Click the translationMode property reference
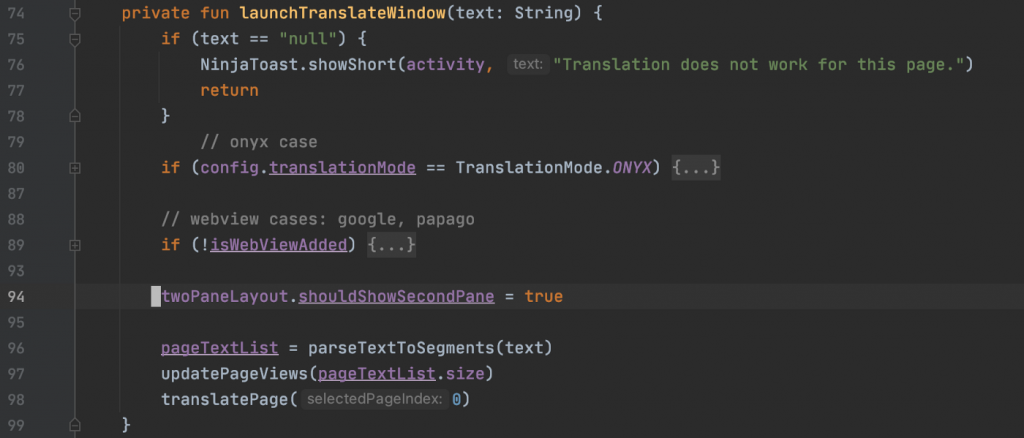 coord(343,168)
